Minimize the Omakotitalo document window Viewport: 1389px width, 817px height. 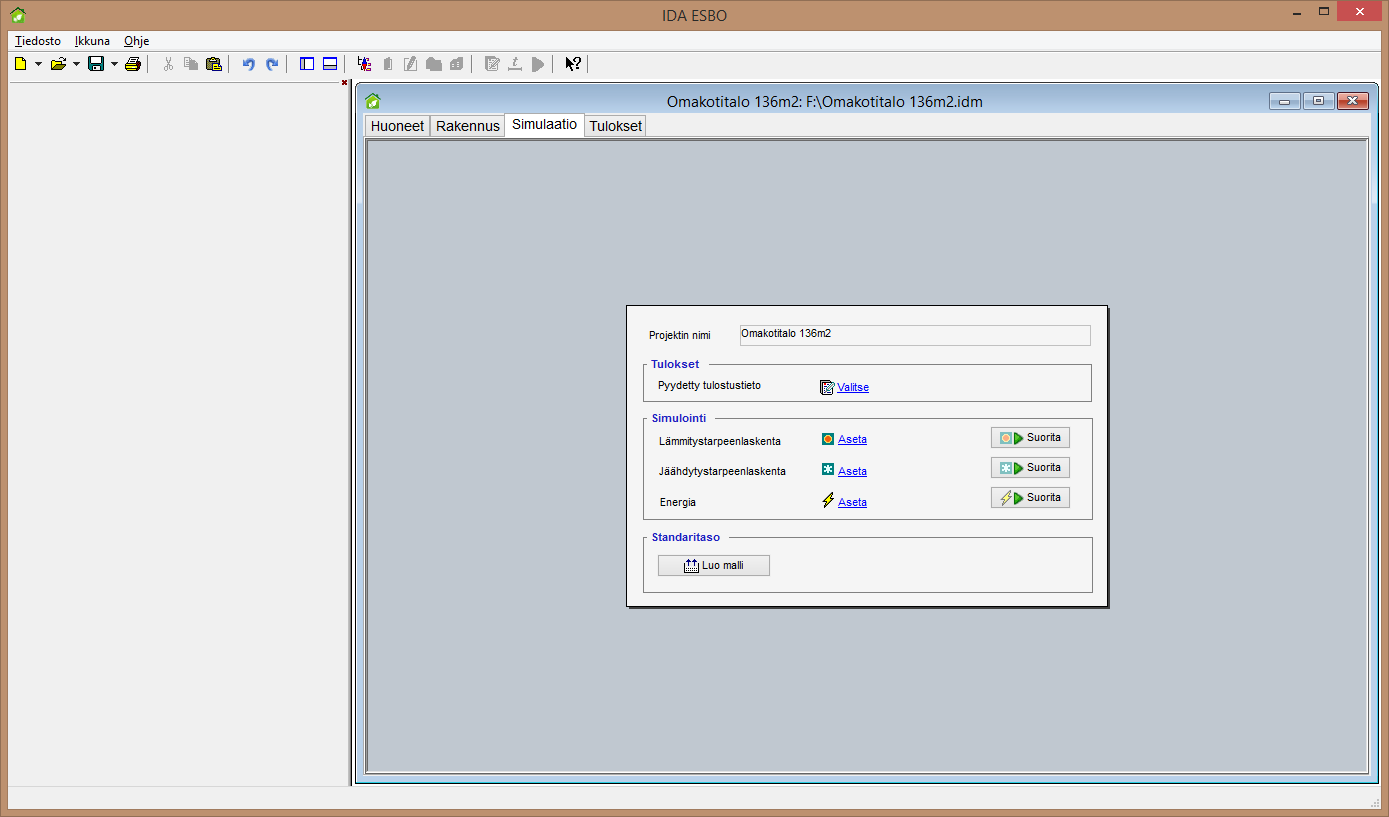coord(1285,100)
